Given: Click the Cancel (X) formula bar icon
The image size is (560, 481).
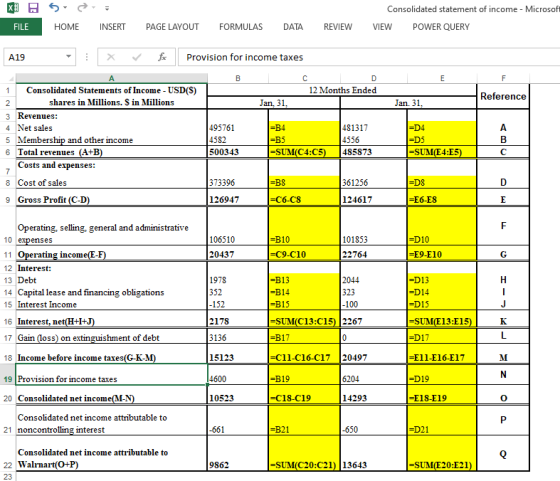Looking at the screenshot, I should point(111,57).
